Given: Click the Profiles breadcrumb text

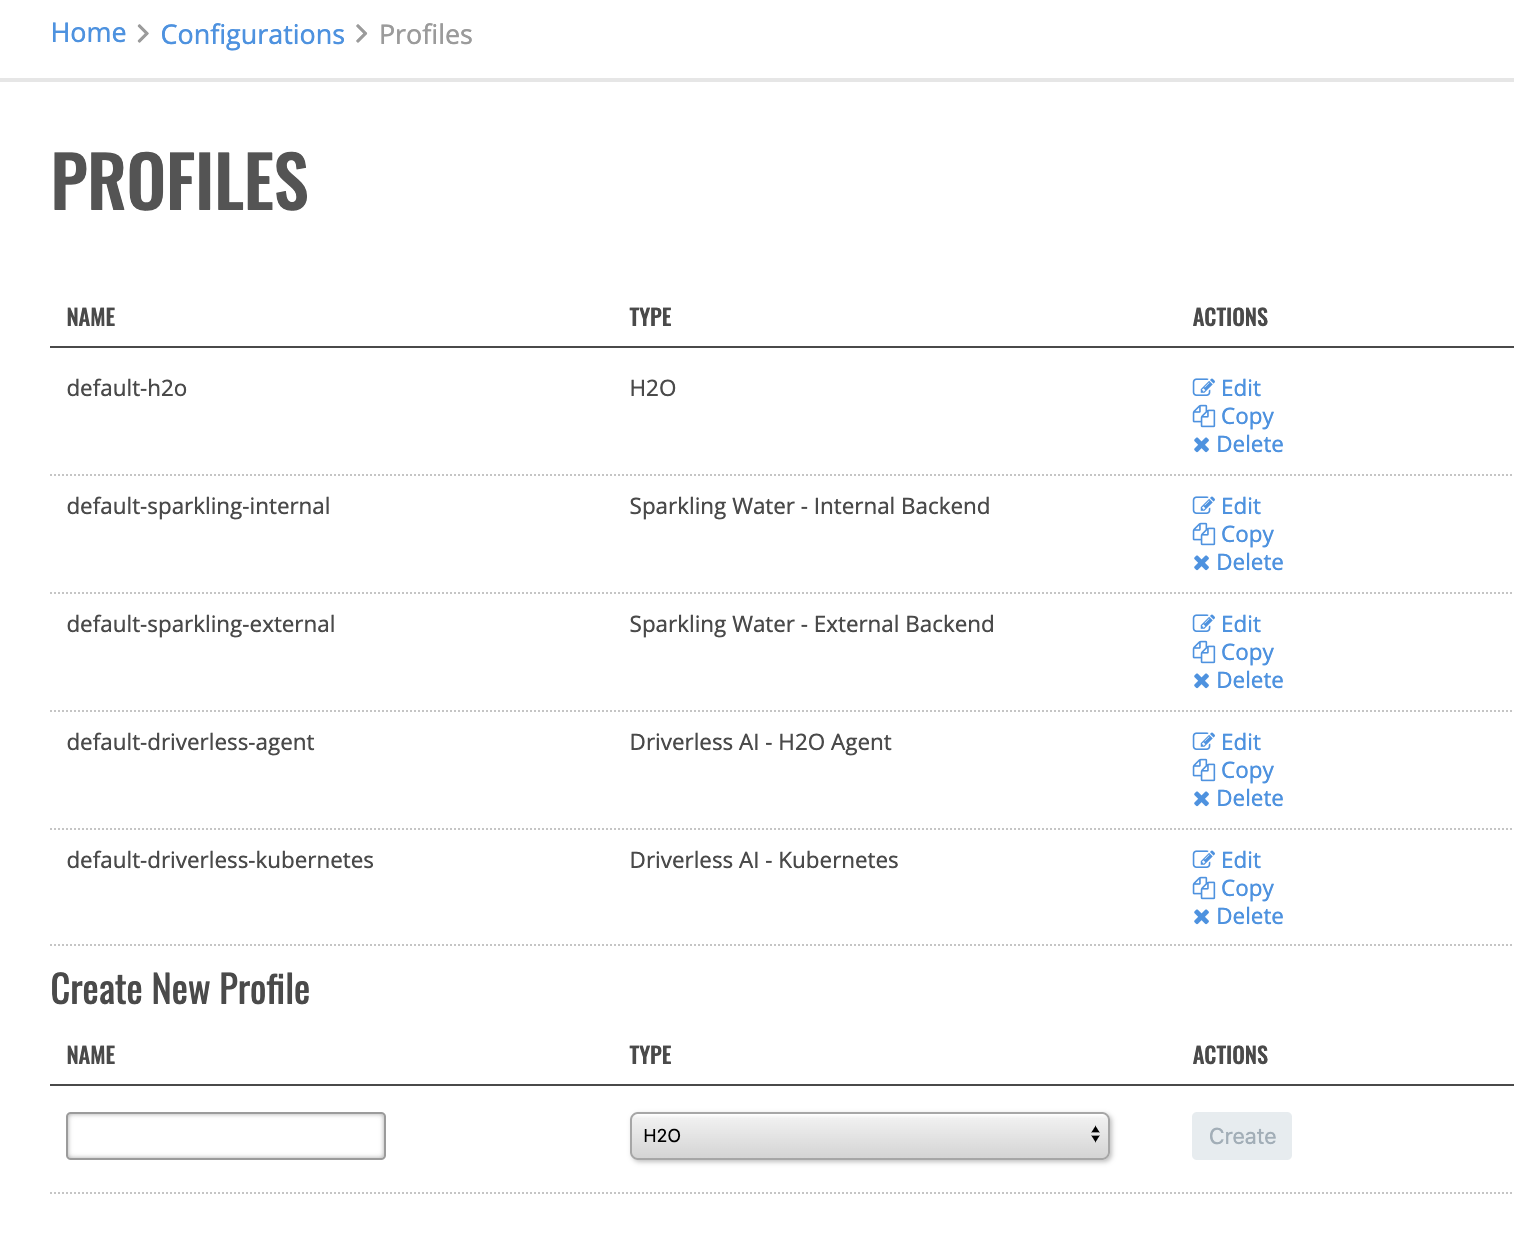Looking at the screenshot, I should (426, 35).
